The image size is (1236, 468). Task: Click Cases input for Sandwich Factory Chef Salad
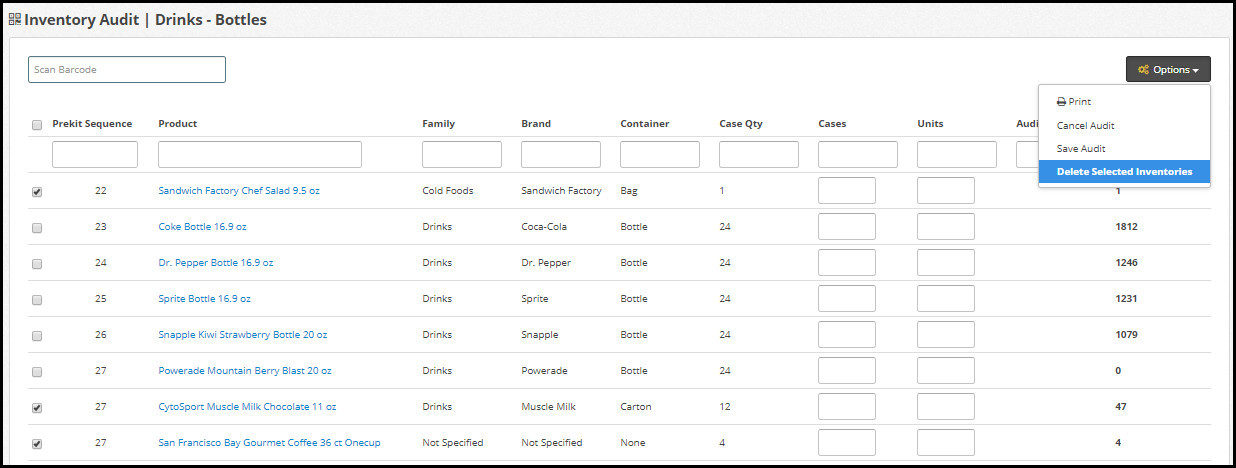847,190
